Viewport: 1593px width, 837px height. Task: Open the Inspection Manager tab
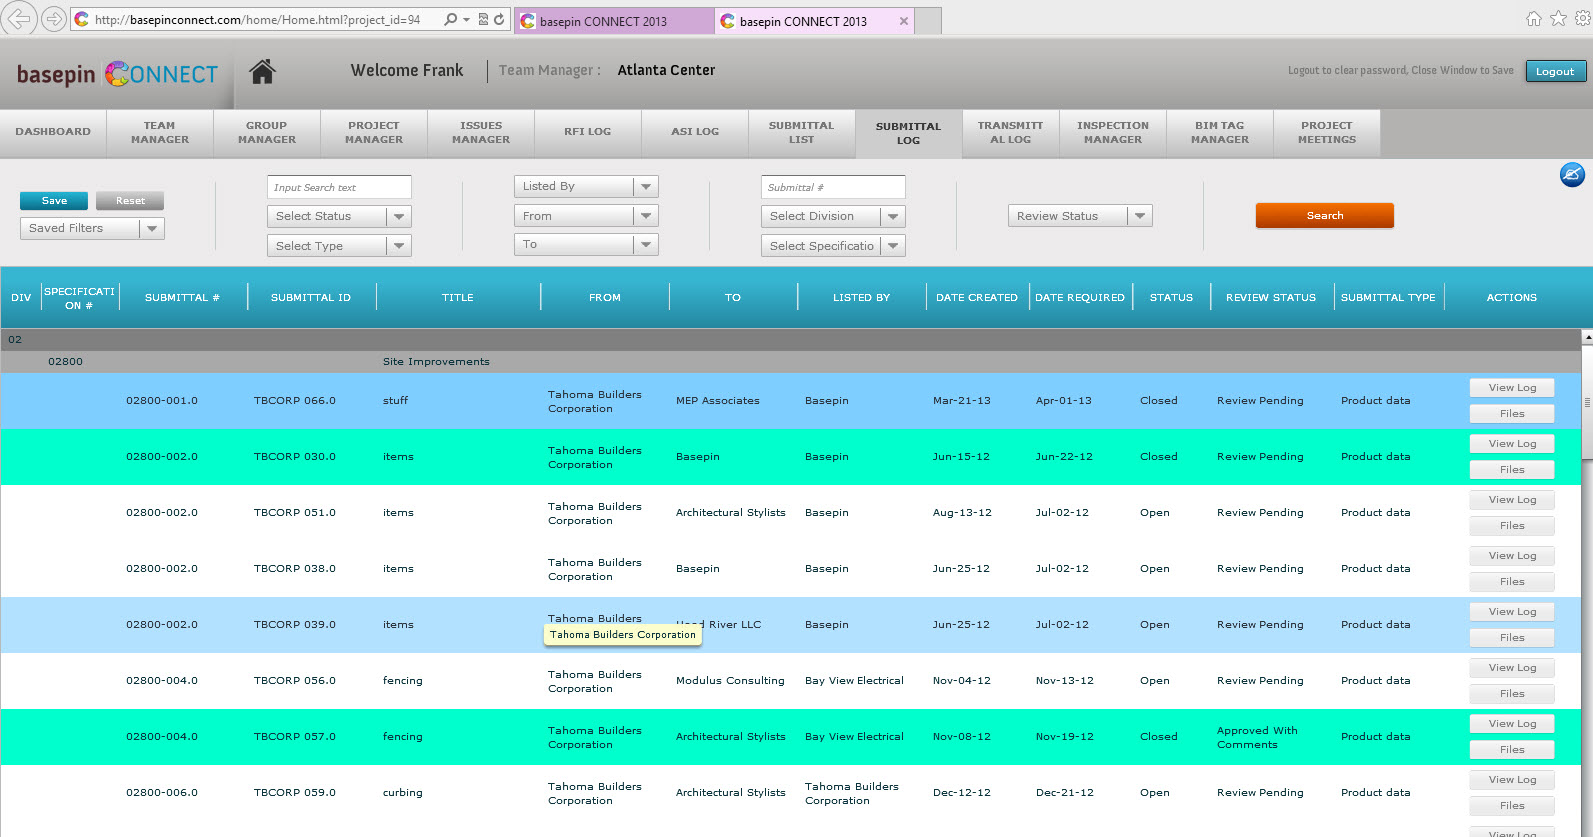tap(1113, 133)
